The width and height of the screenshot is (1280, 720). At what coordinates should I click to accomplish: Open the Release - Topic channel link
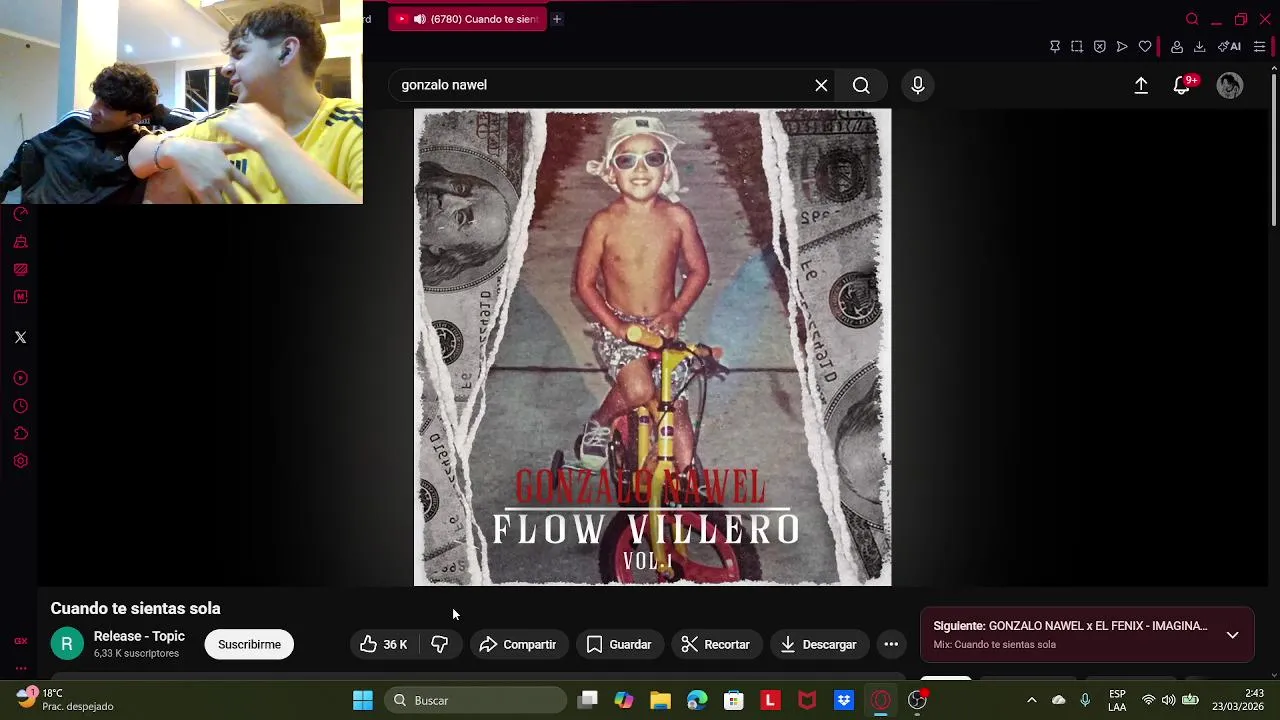click(x=139, y=636)
